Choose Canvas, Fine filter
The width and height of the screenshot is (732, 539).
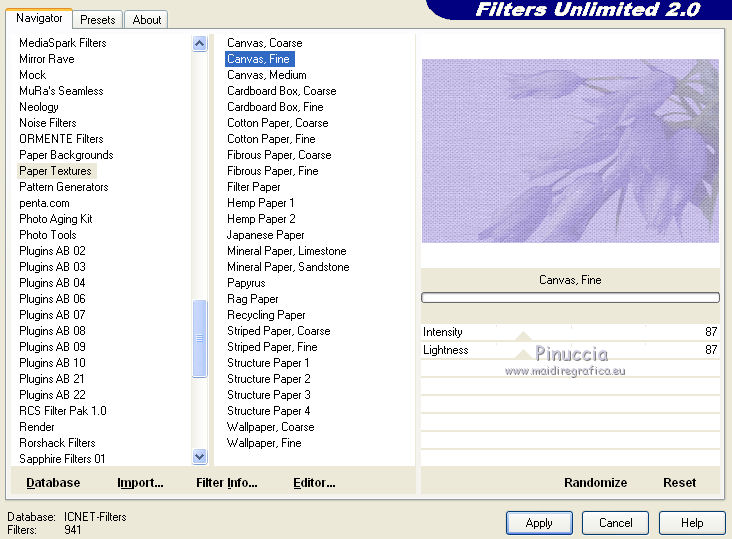(259, 59)
